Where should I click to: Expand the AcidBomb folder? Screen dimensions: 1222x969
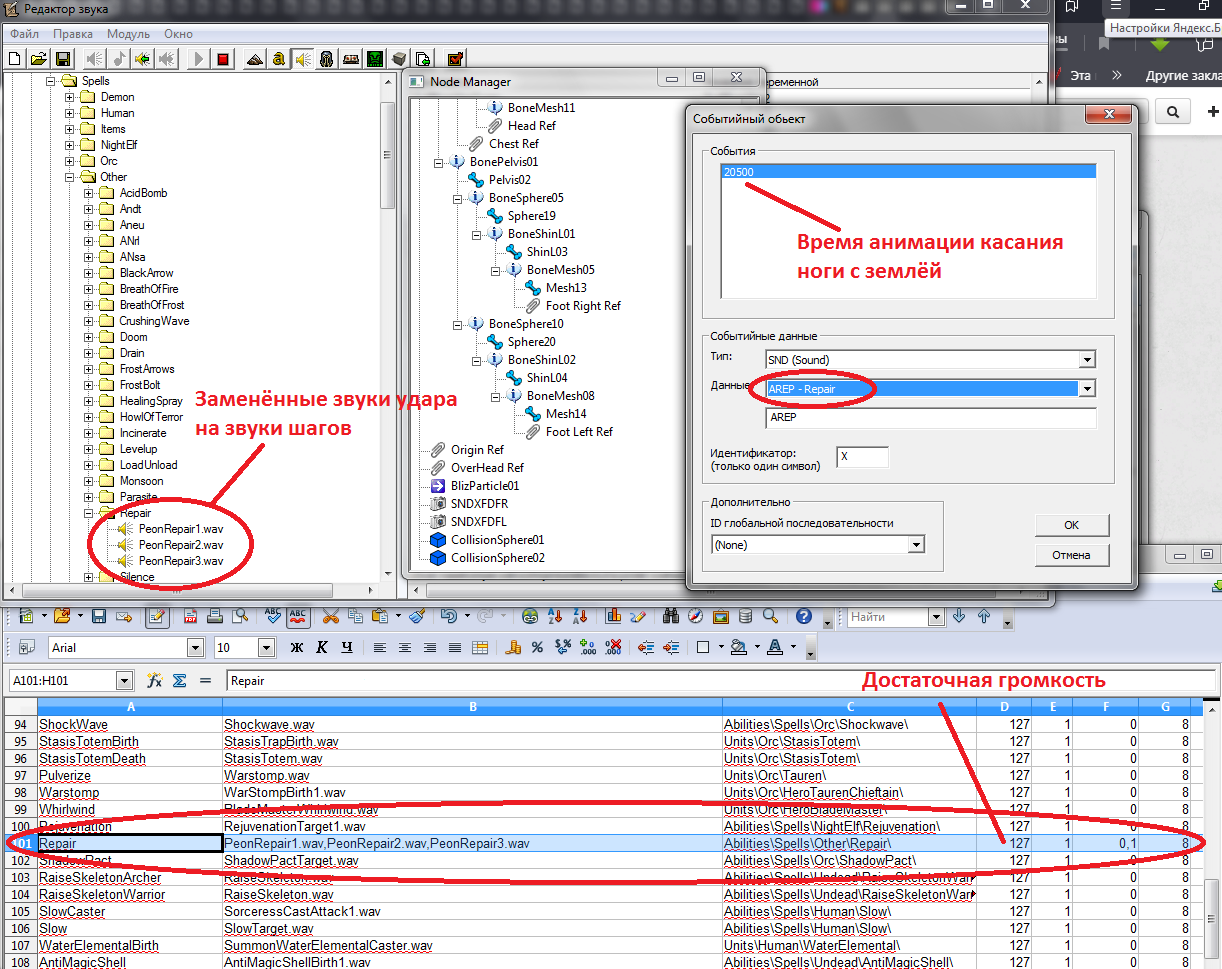click(89, 193)
